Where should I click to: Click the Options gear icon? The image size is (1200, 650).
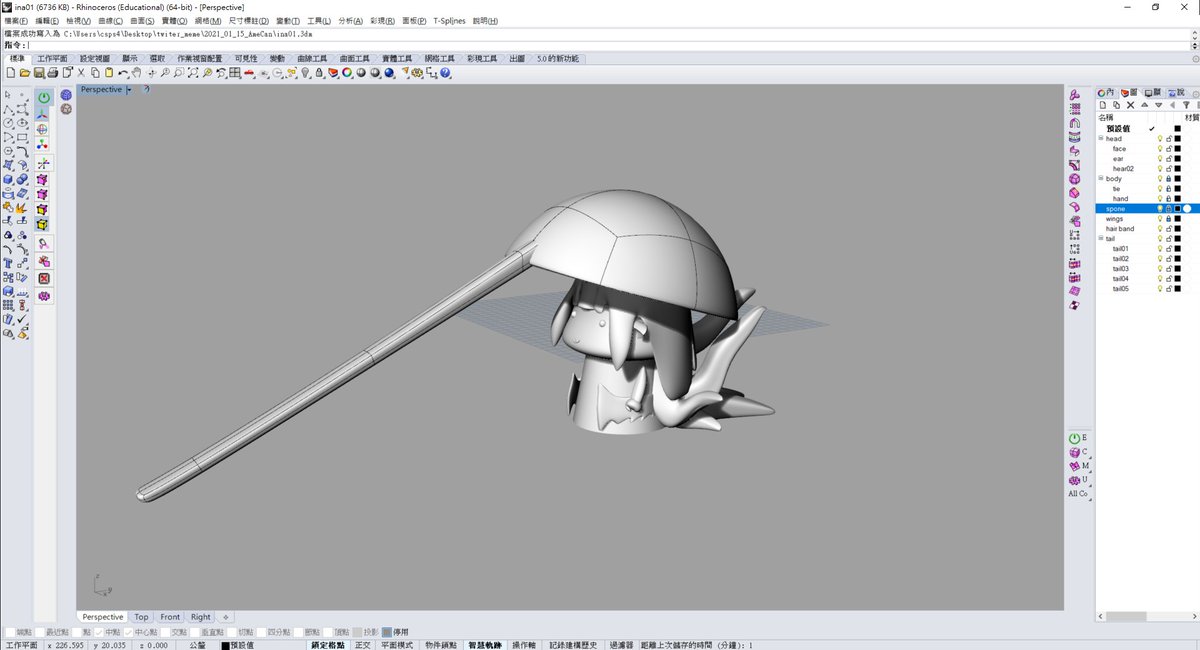[x=417, y=73]
